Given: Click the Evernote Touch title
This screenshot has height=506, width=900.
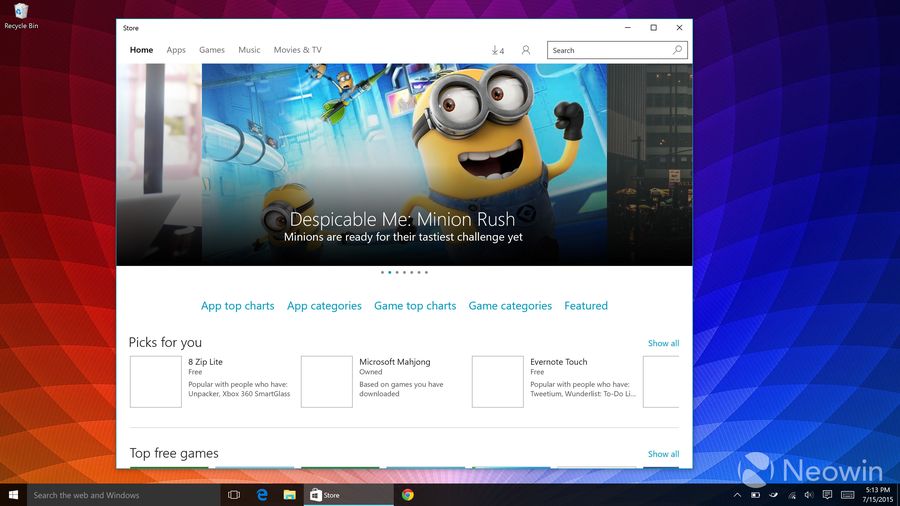Looking at the screenshot, I should tap(558, 362).
